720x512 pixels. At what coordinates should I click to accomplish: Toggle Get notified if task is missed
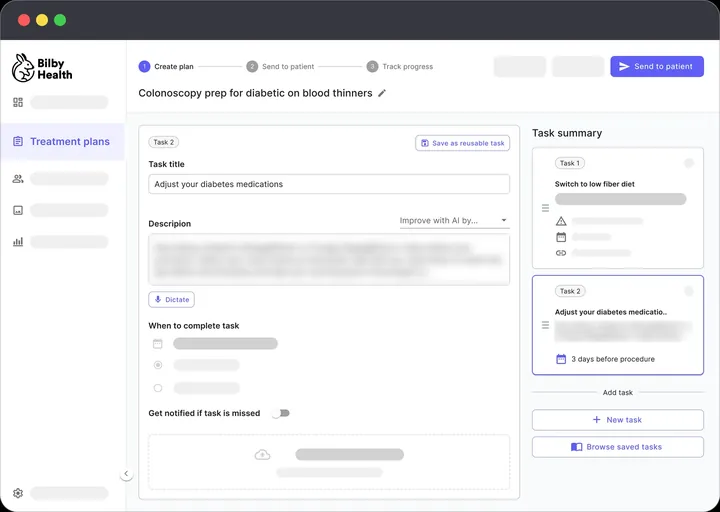click(x=281, y=413)
